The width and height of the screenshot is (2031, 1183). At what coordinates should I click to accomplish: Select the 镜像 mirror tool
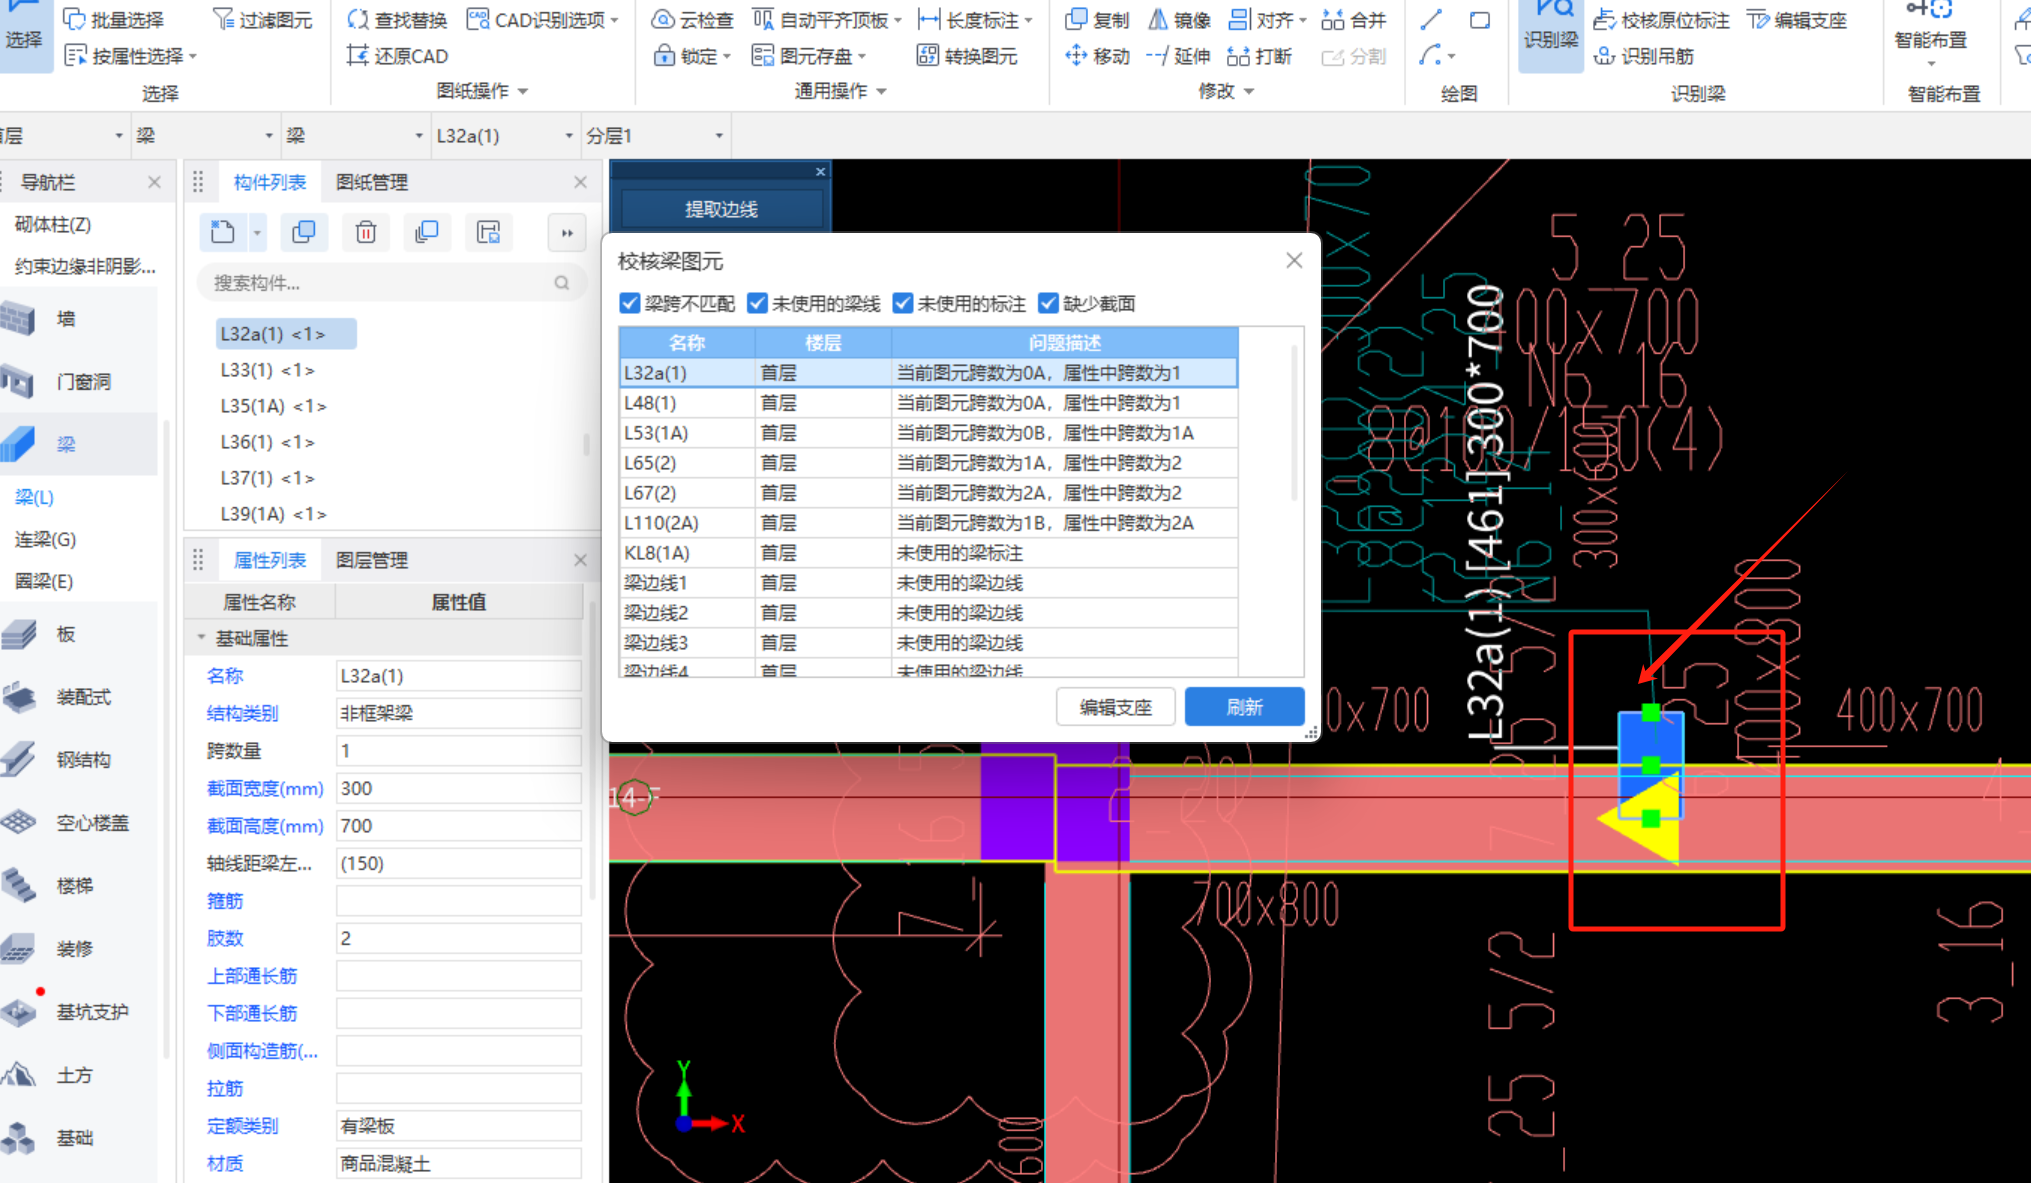pyautogui.click(x=1179, y=20)
